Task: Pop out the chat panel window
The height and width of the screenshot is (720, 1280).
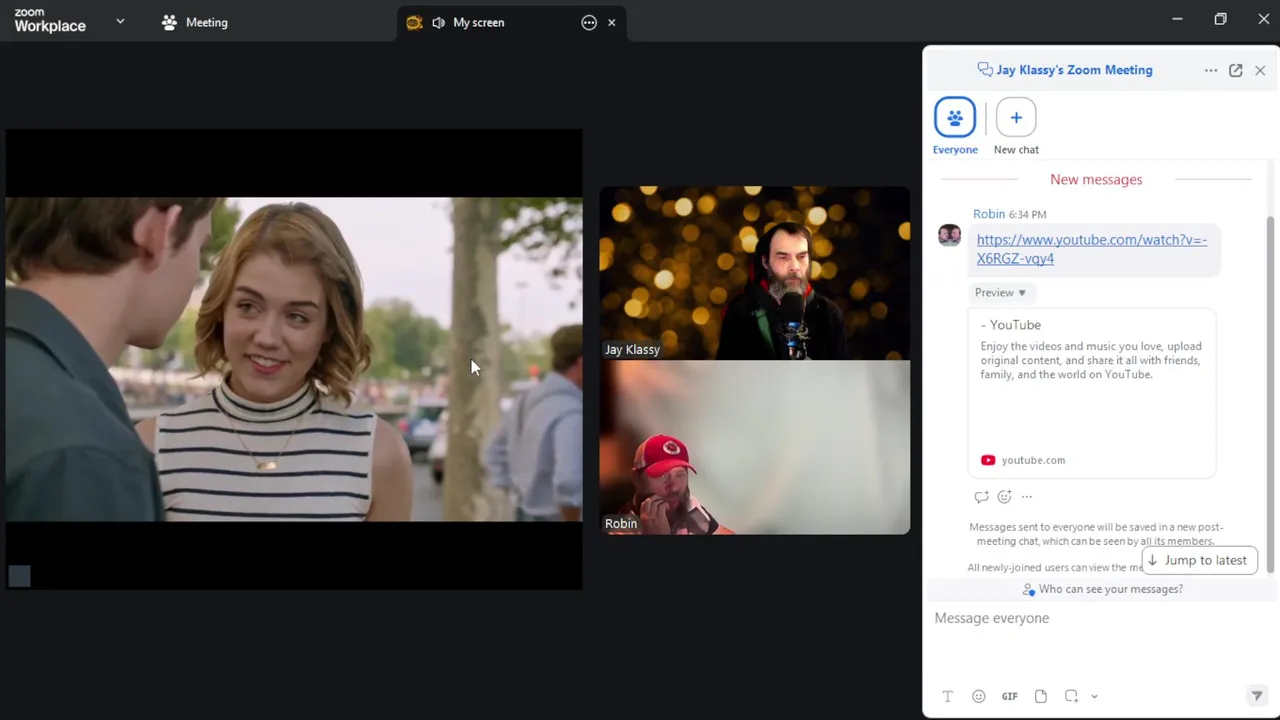Action: [x=1236, y=70]
